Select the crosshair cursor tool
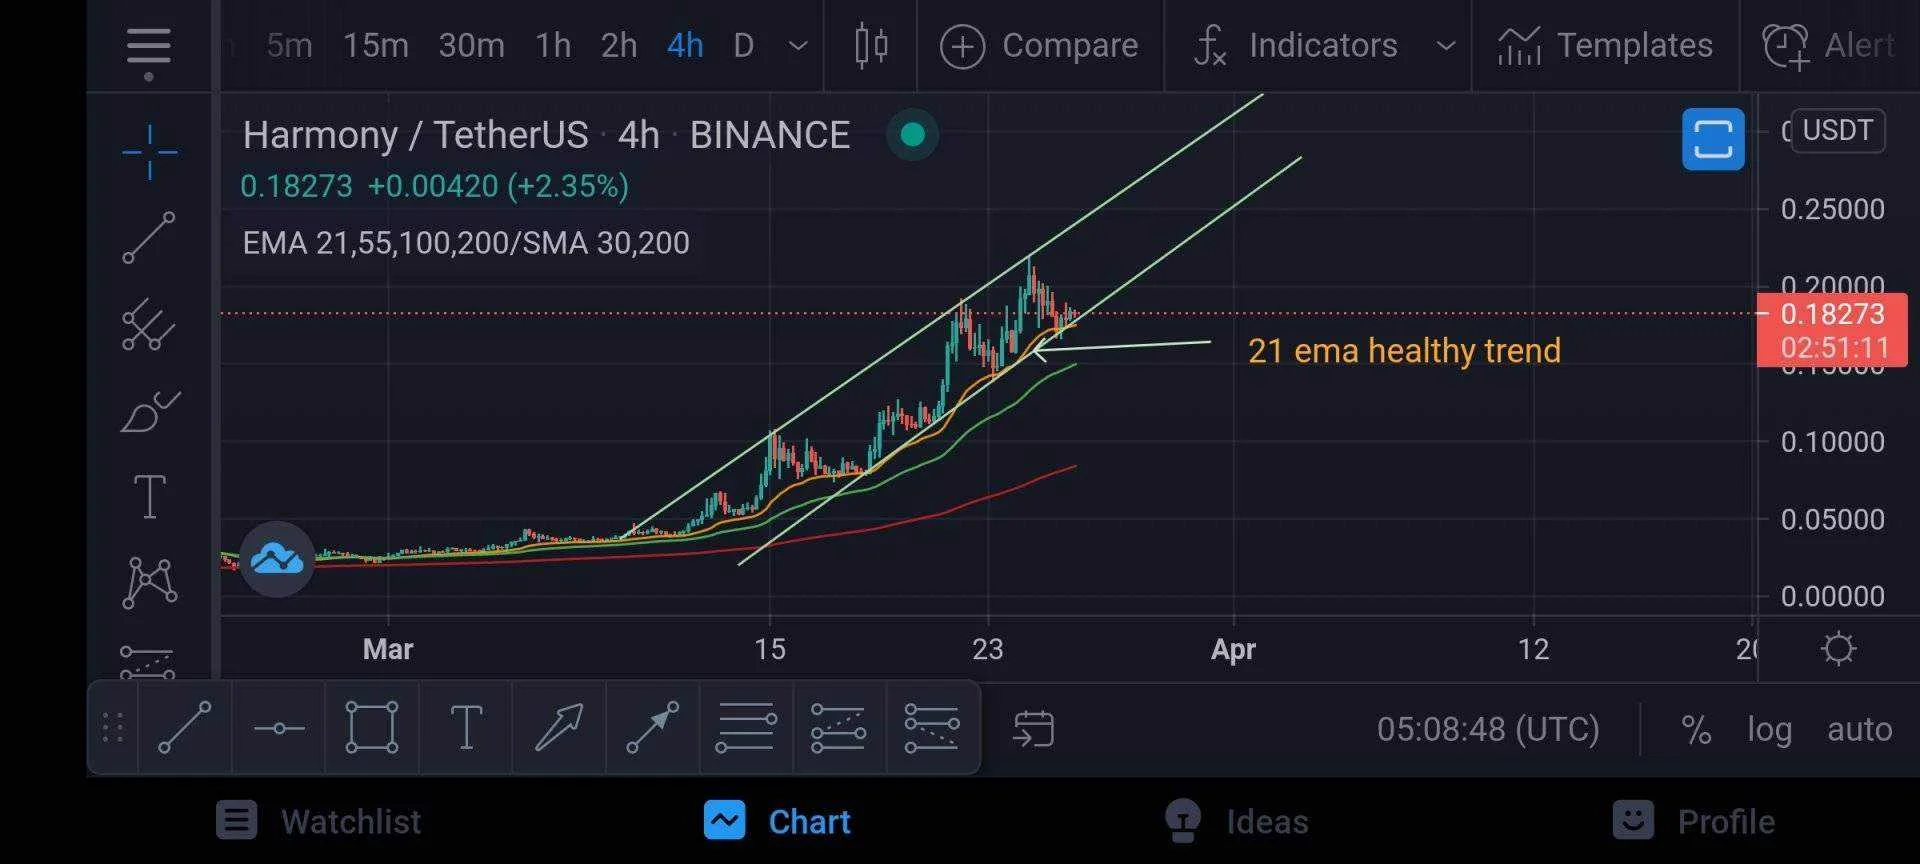The height and width of the screenshot is (864, 1920). point(150,152)
